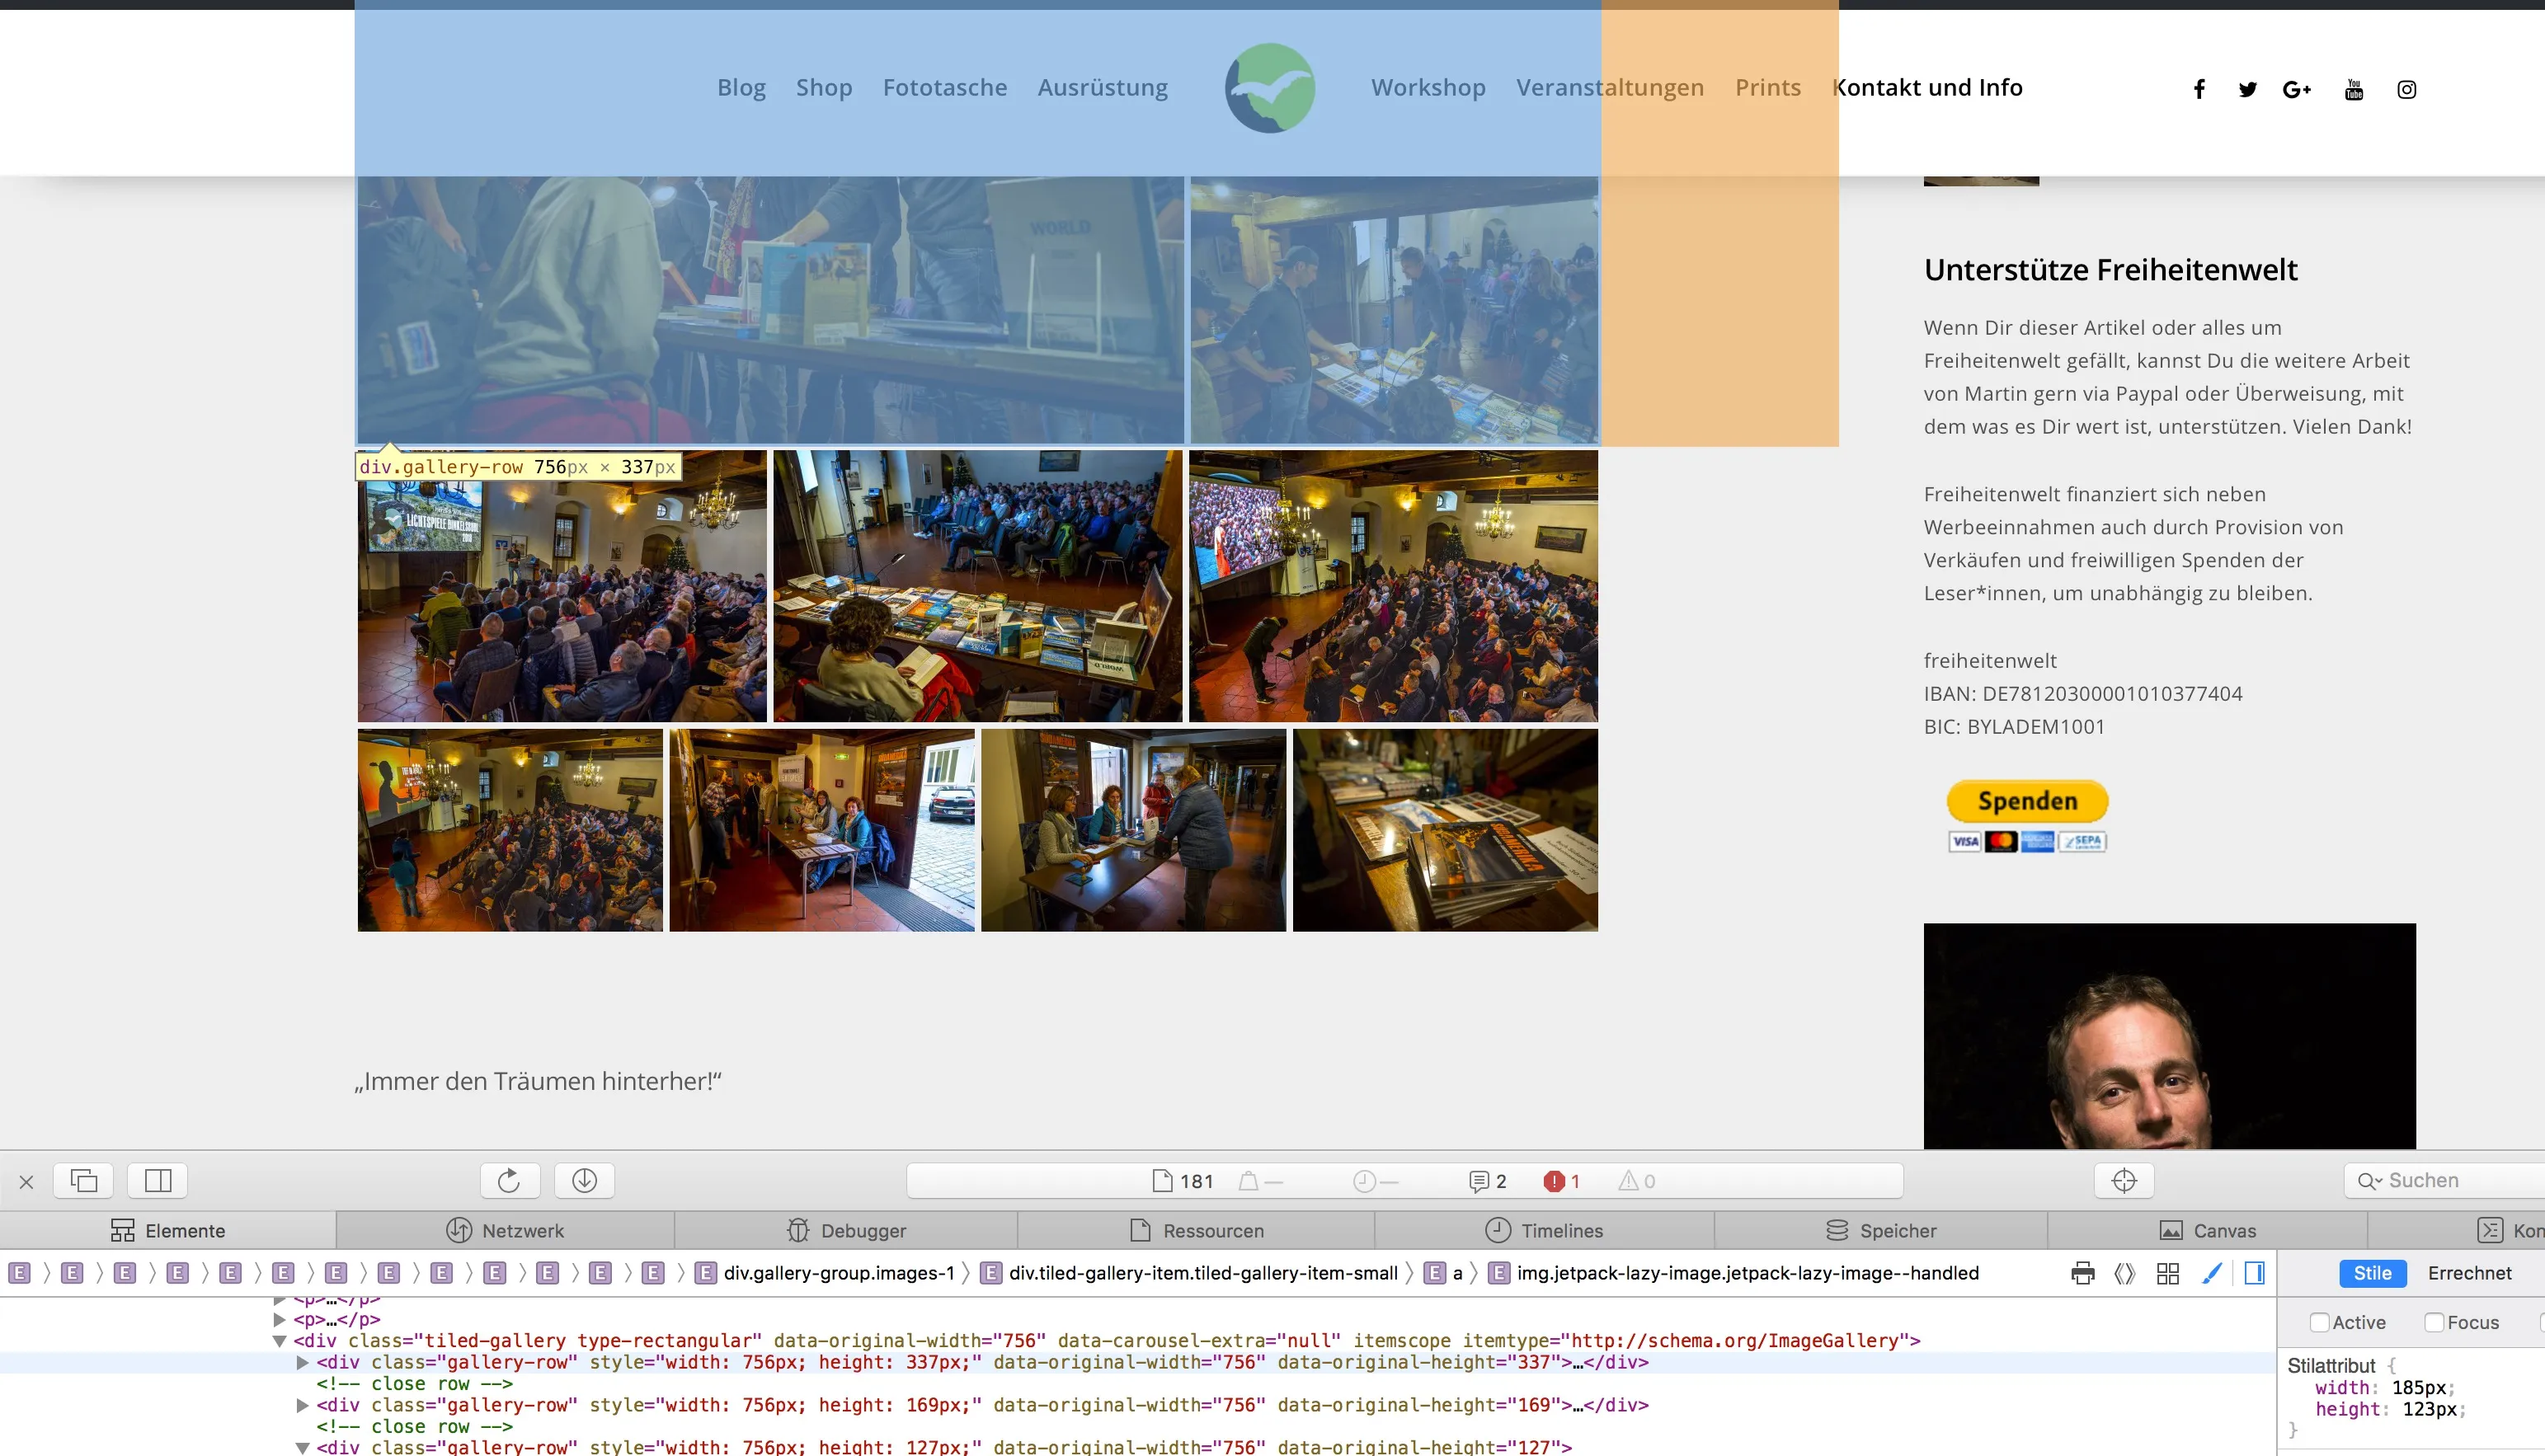
Task: Enable the Active pseudo-class checkbox
Action: 2320,1323
